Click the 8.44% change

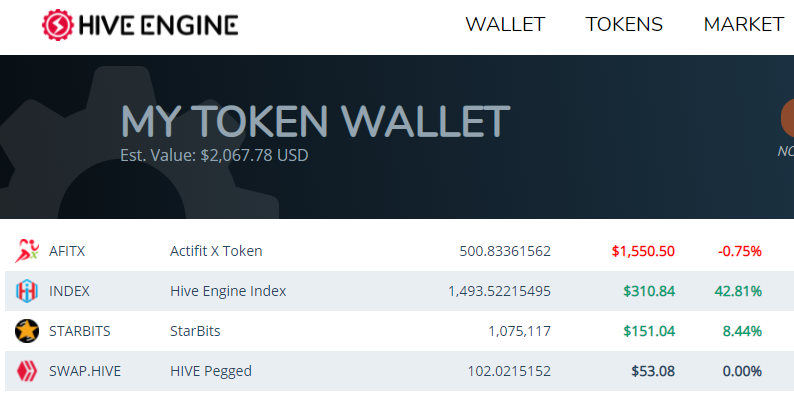[742, 331]
